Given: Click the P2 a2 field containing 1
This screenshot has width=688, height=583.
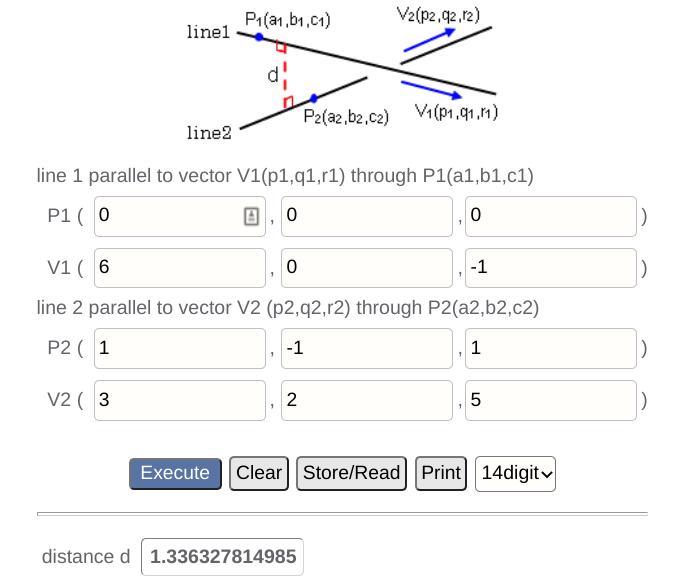Looking at the screenshot, I should pyautogui.click(x=180, y=348).
